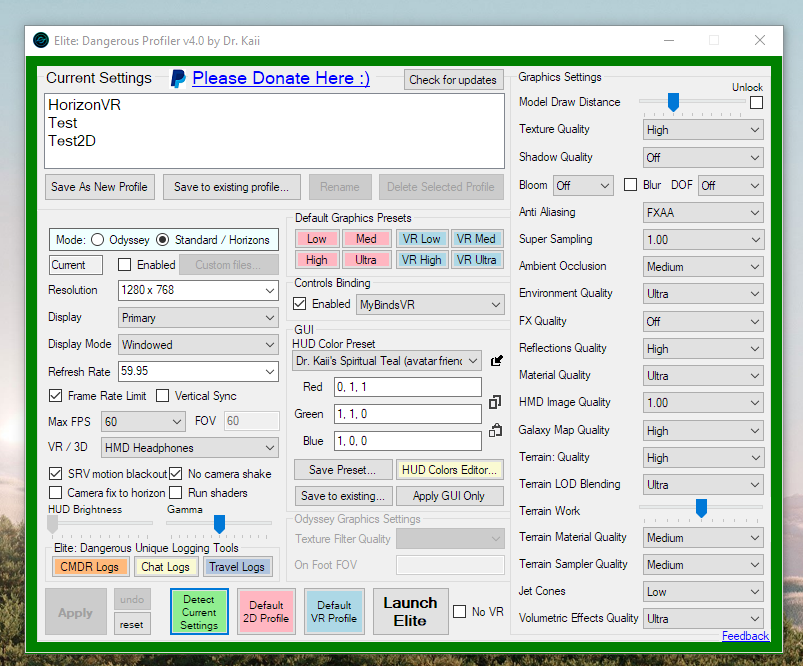Viewport: 803px width, 666px height.
Task: Open the Display Mode dropdown
Action: (198, 345)
